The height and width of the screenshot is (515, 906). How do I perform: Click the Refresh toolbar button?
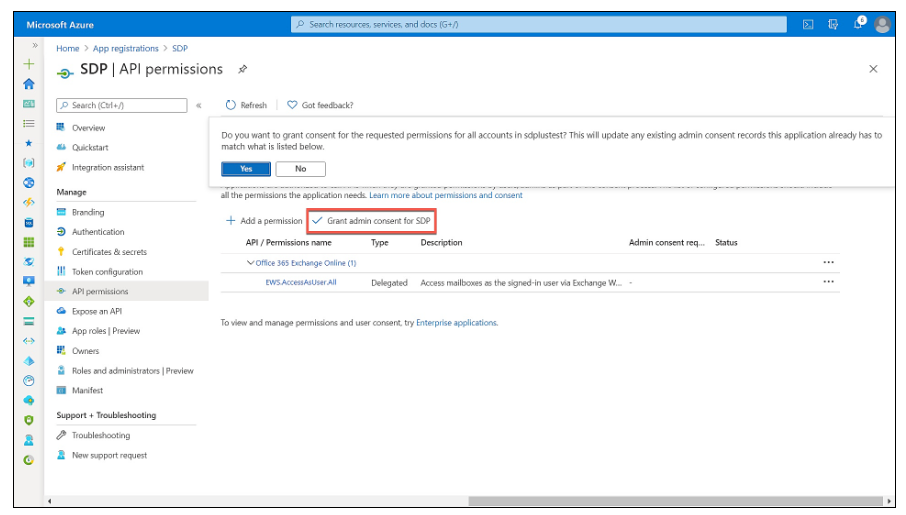(246, 105)
